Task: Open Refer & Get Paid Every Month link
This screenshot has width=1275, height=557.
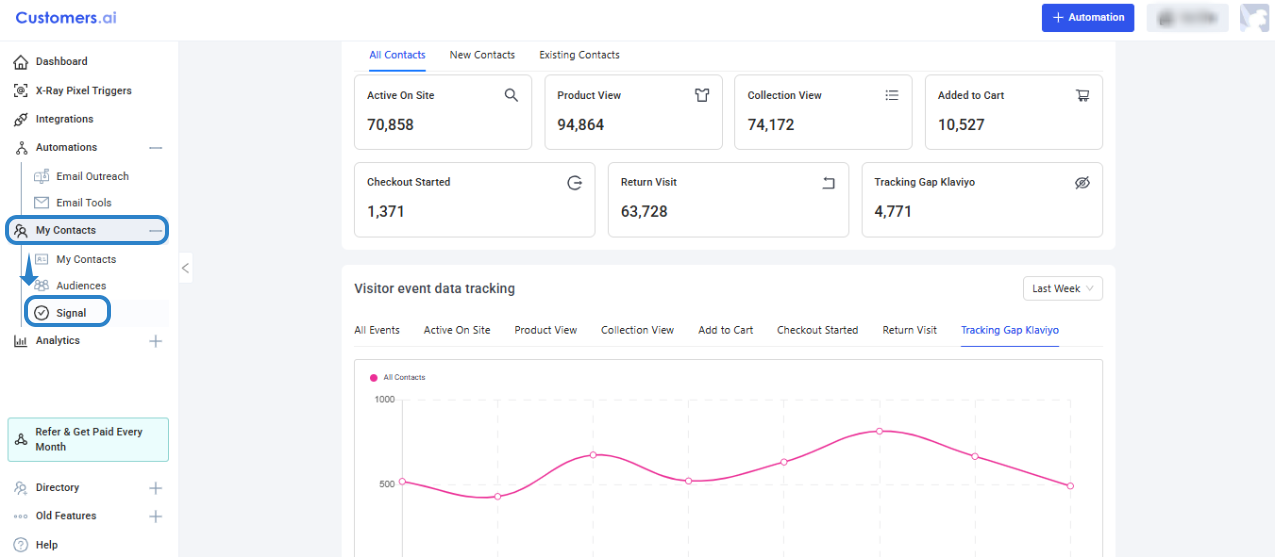Action: click(x=88, y=439)
